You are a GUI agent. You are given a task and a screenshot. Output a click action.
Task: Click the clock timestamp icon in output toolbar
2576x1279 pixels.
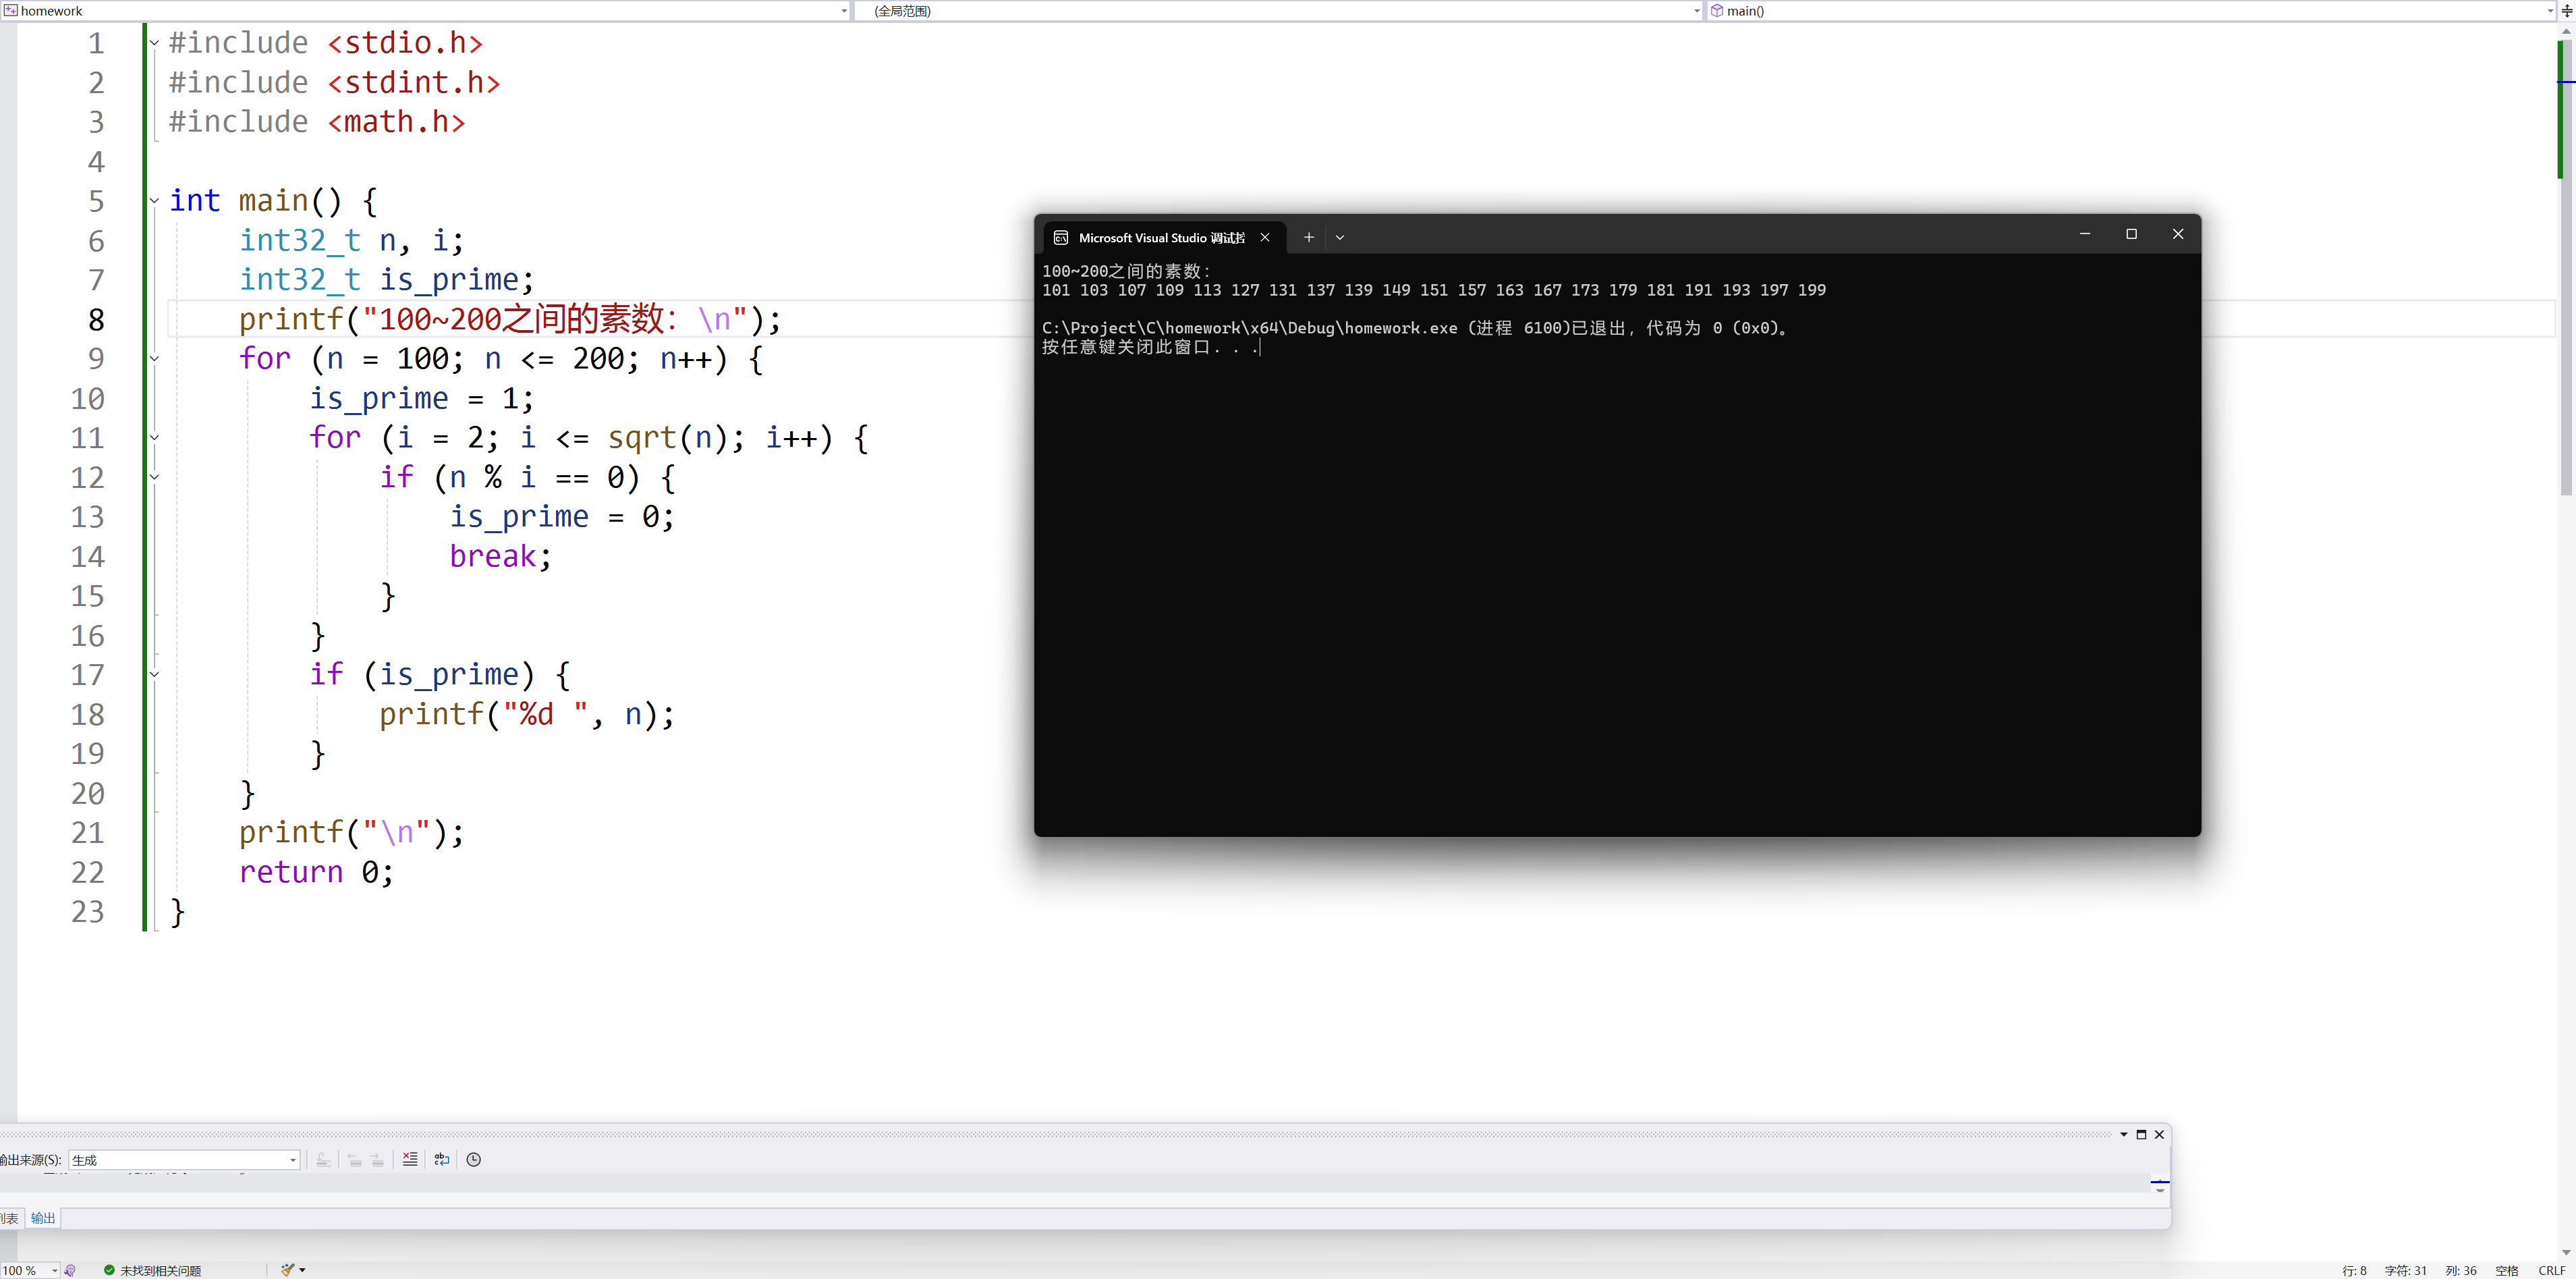(x=474, y=1159)
